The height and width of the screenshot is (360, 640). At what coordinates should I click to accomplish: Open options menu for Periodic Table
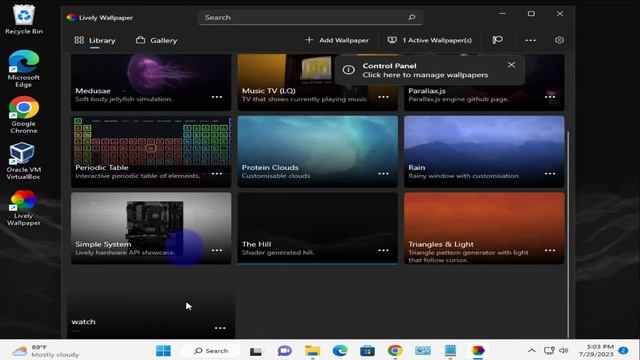(x=217, y=174)
